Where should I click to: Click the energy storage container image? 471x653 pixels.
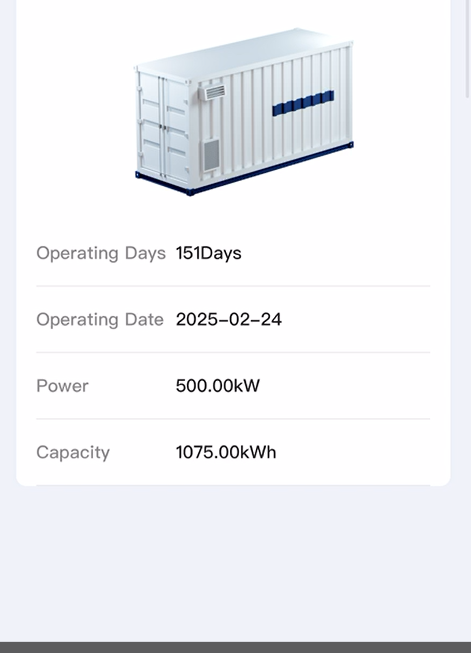(x=244, y=112)
